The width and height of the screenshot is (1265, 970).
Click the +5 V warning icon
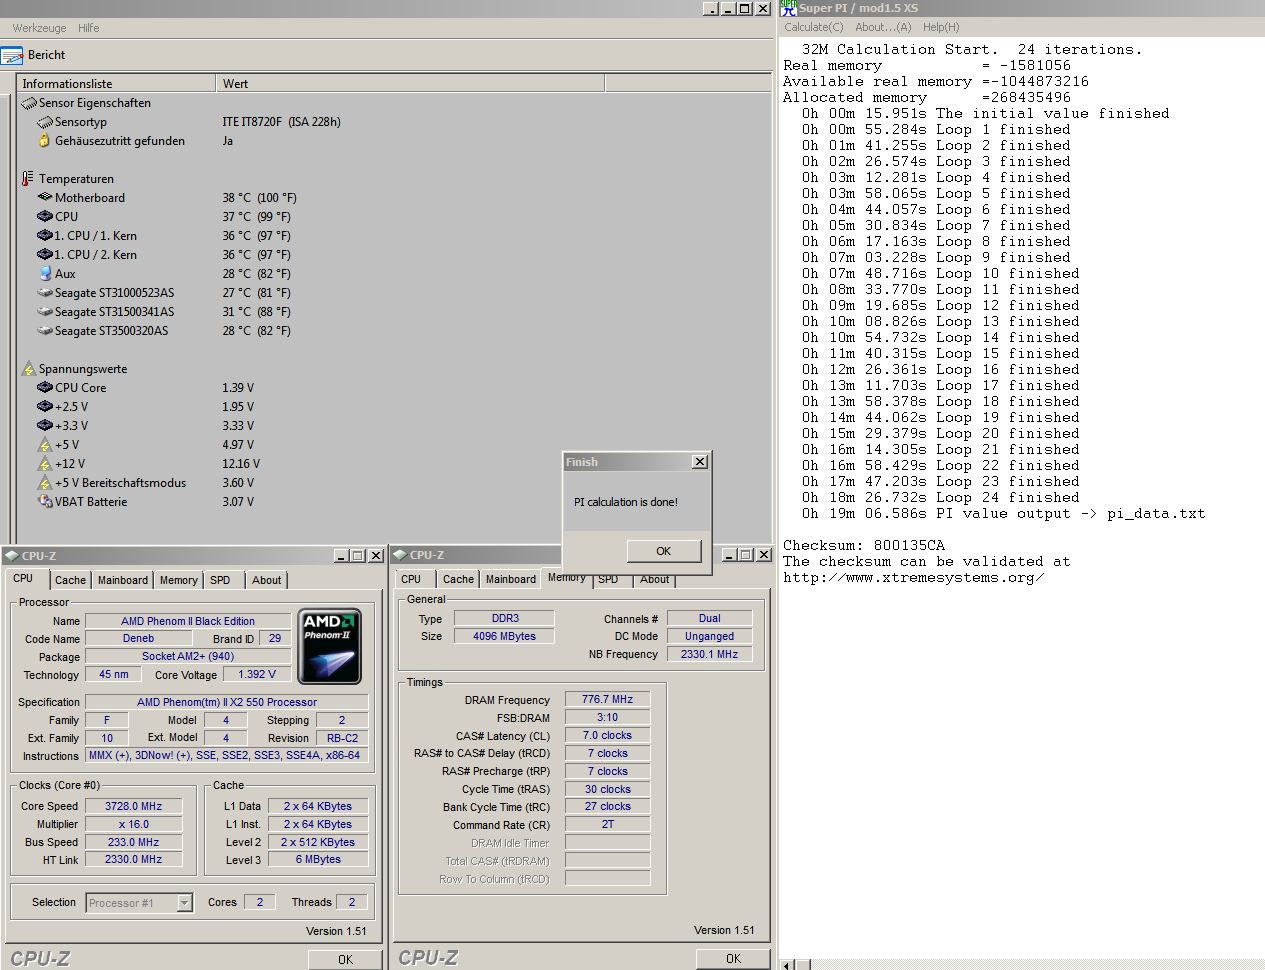coord(44,445)
